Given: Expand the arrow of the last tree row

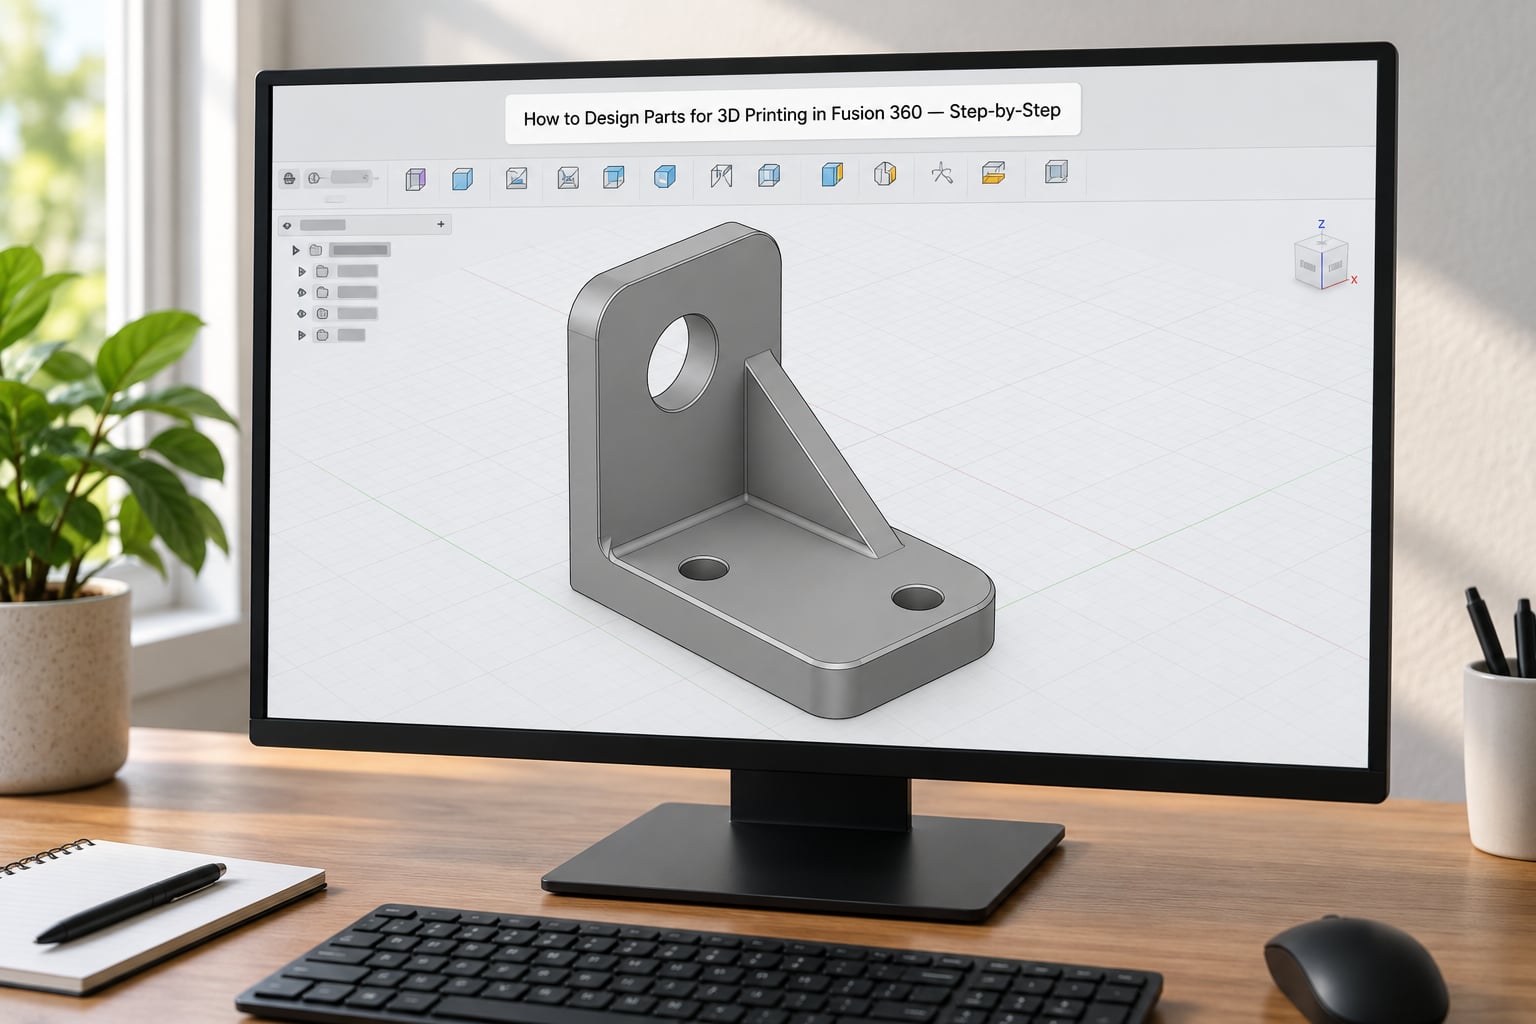Looking at the screenshot, I should click(x=302, y=335).
